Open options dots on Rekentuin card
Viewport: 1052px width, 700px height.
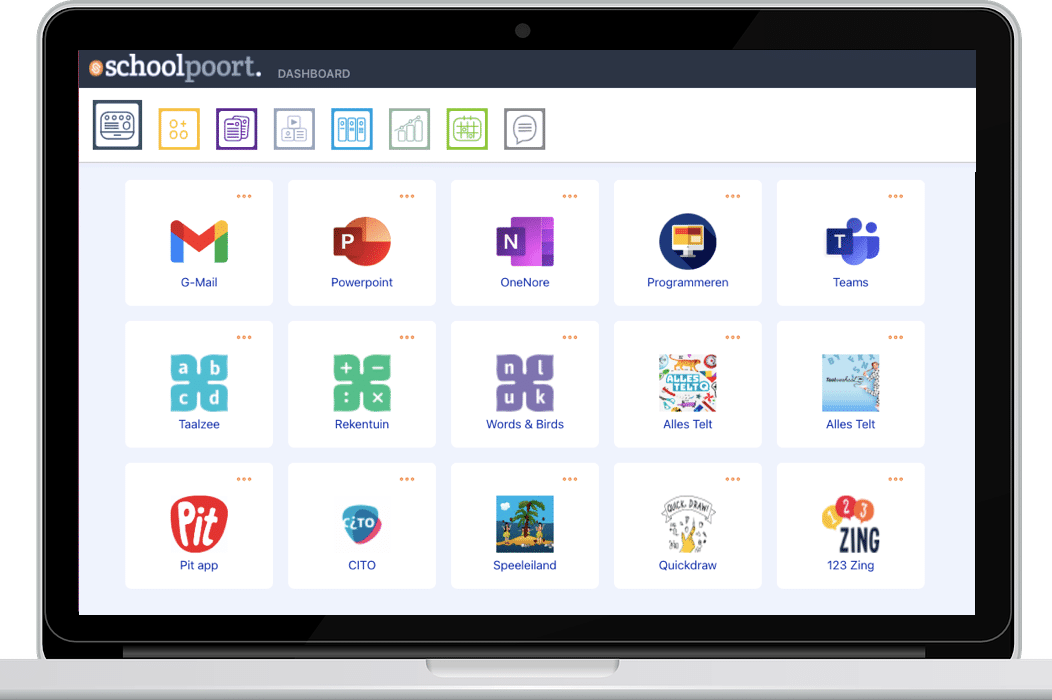(x=407, y=338)
